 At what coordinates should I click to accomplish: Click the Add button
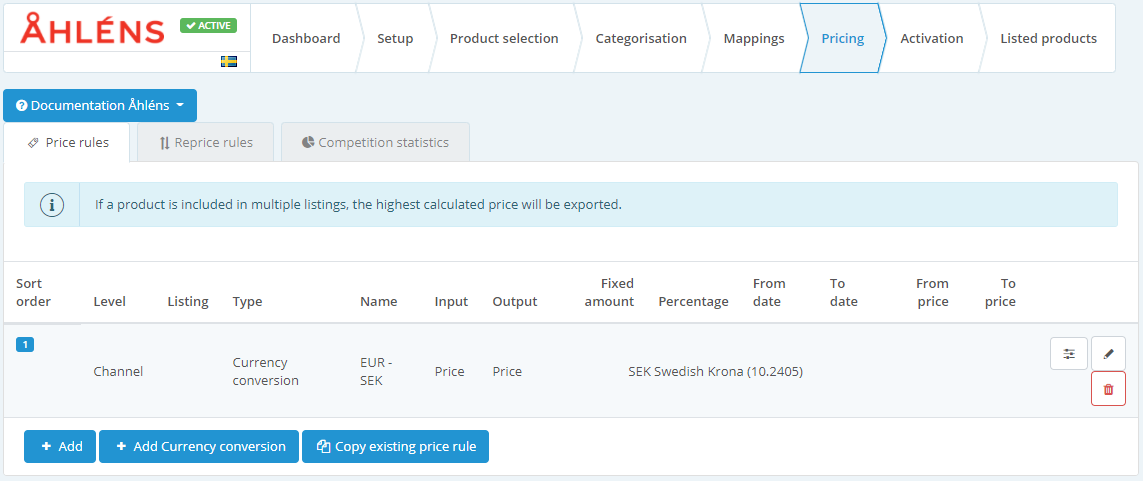[x=60, y=446]
